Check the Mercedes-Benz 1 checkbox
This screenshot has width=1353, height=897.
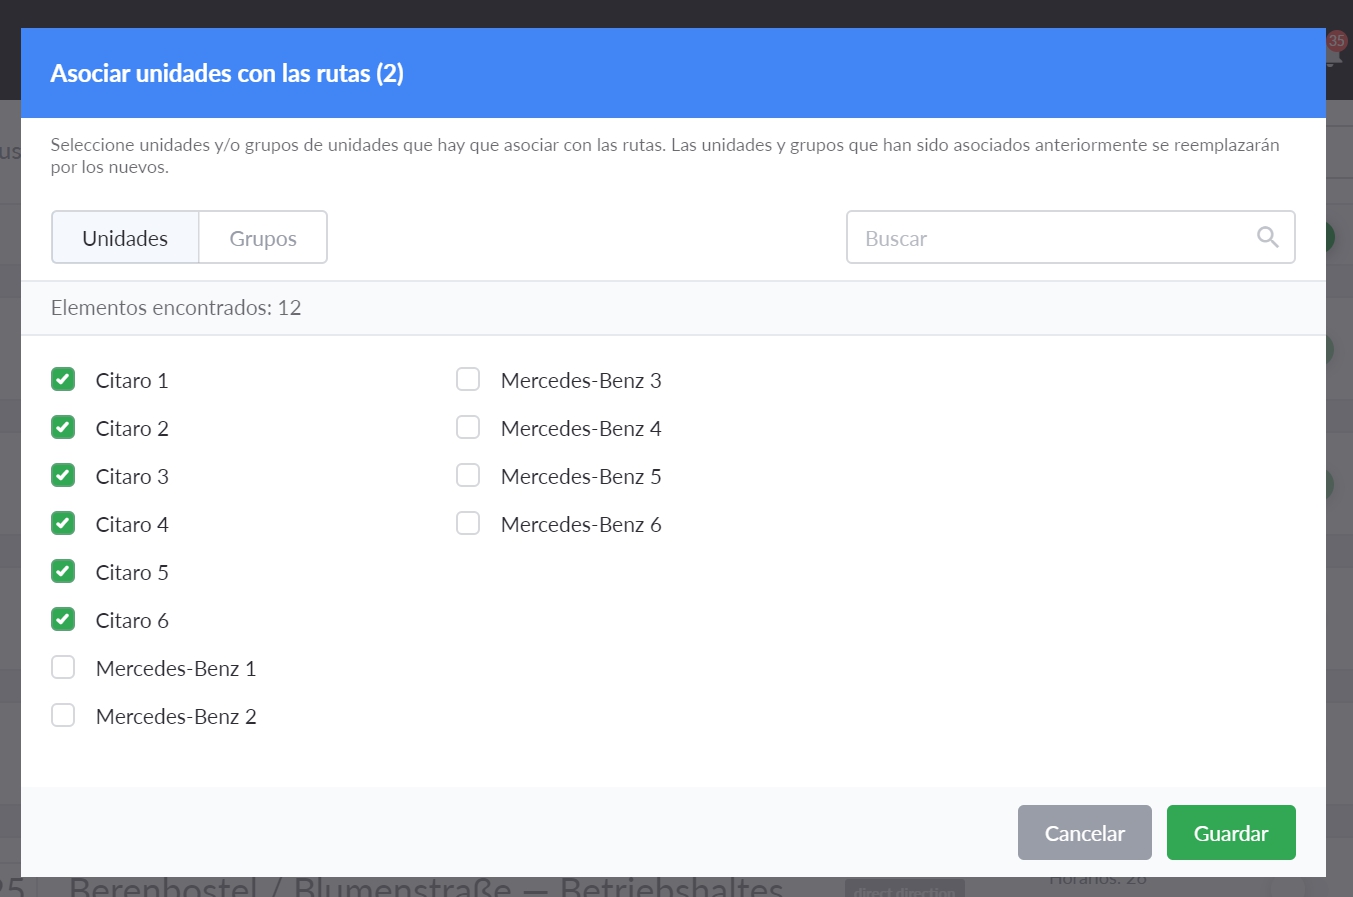[x=63, y=668]
